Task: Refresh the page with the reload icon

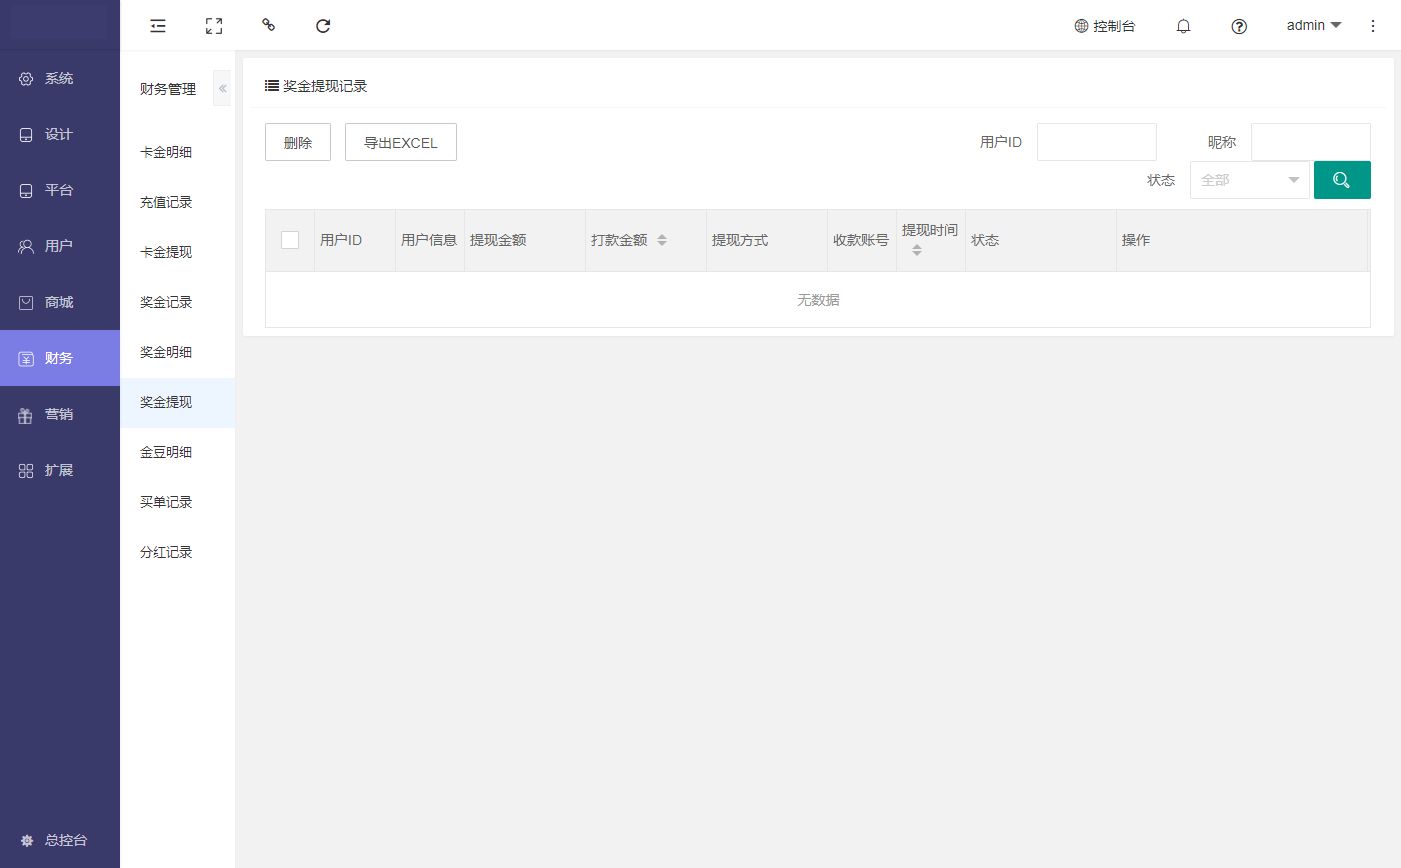Action: tap(323, 26)
